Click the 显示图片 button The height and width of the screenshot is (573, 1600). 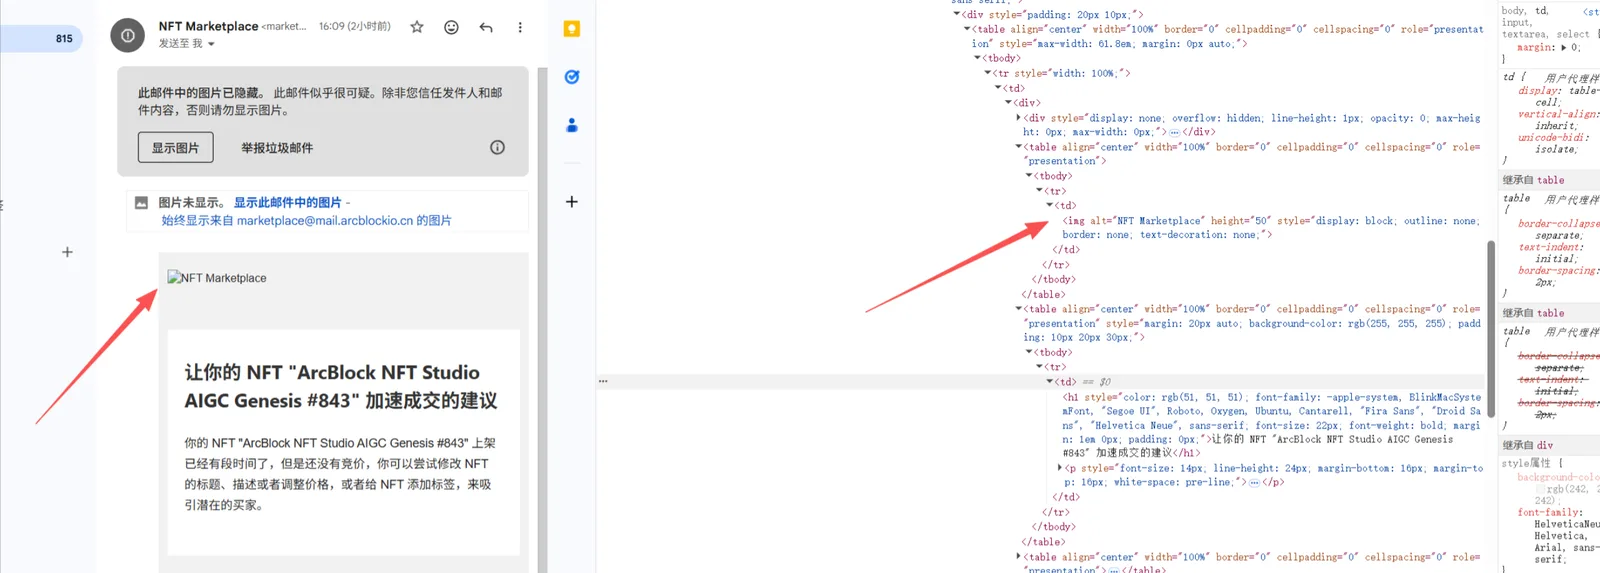click(175, 147)
